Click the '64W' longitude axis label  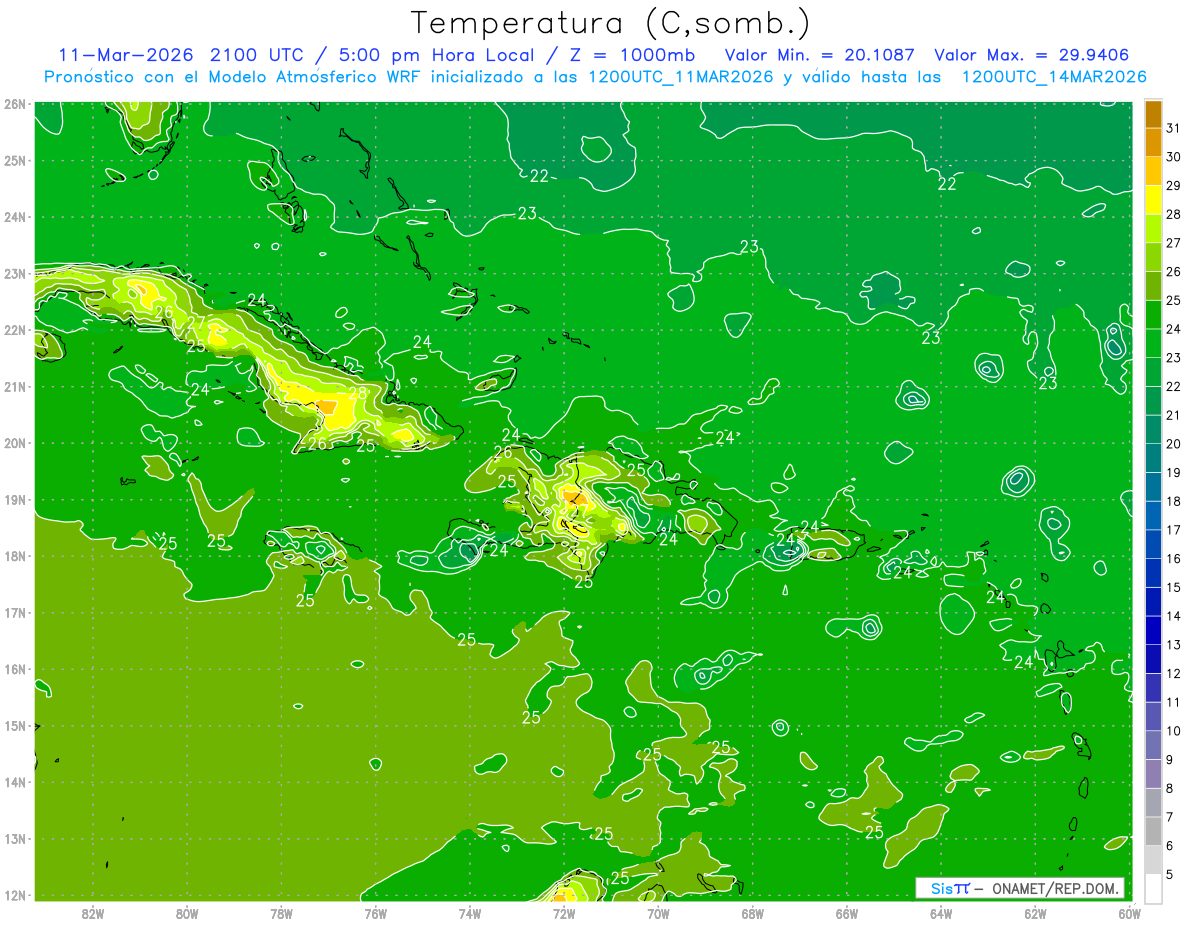click(x=941, y=913)
